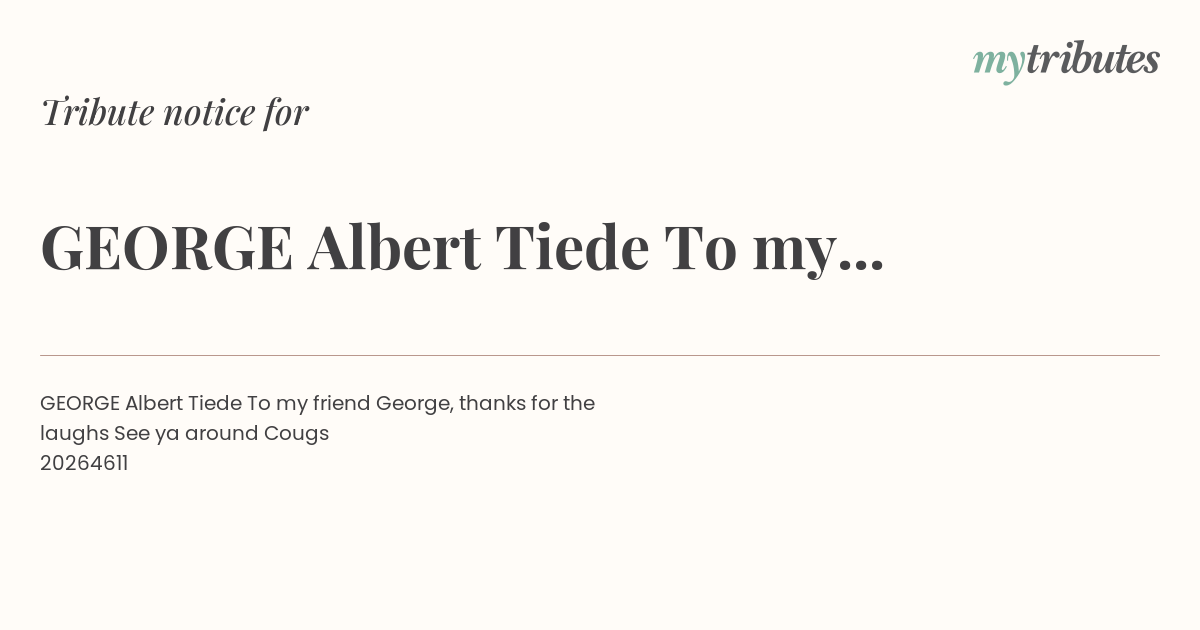
Task: Click the line "laughs See ya around Cougs"
Action: (x=184, y=434)
